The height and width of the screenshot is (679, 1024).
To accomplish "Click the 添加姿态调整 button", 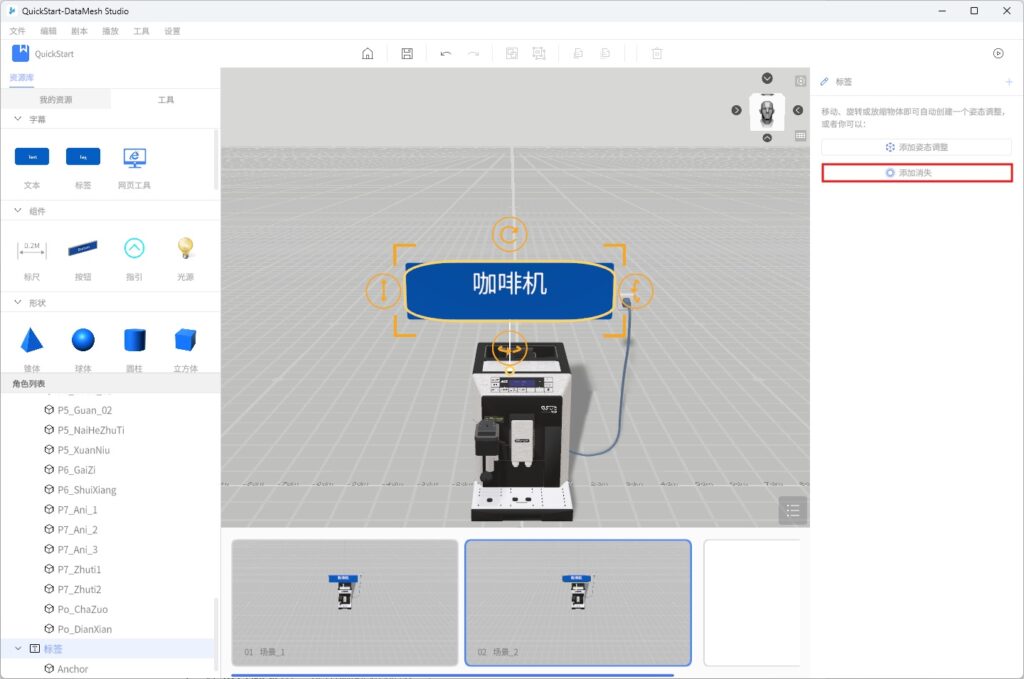I will (x=916, y=147).
